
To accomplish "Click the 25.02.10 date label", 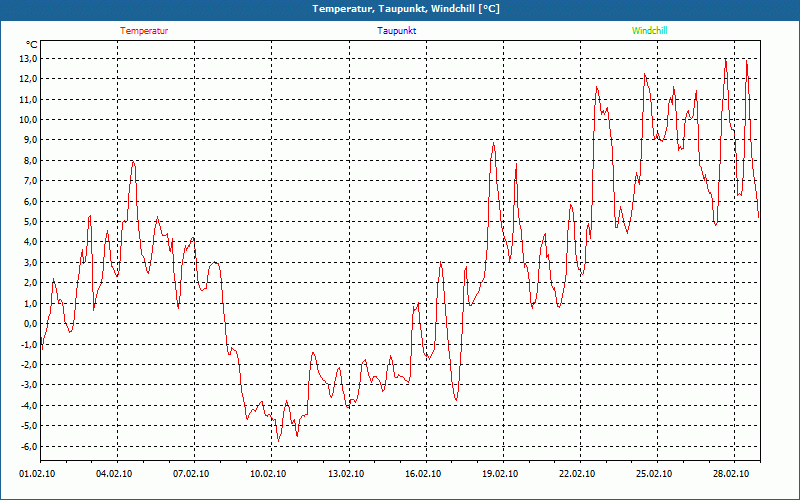I will [654, 474].
